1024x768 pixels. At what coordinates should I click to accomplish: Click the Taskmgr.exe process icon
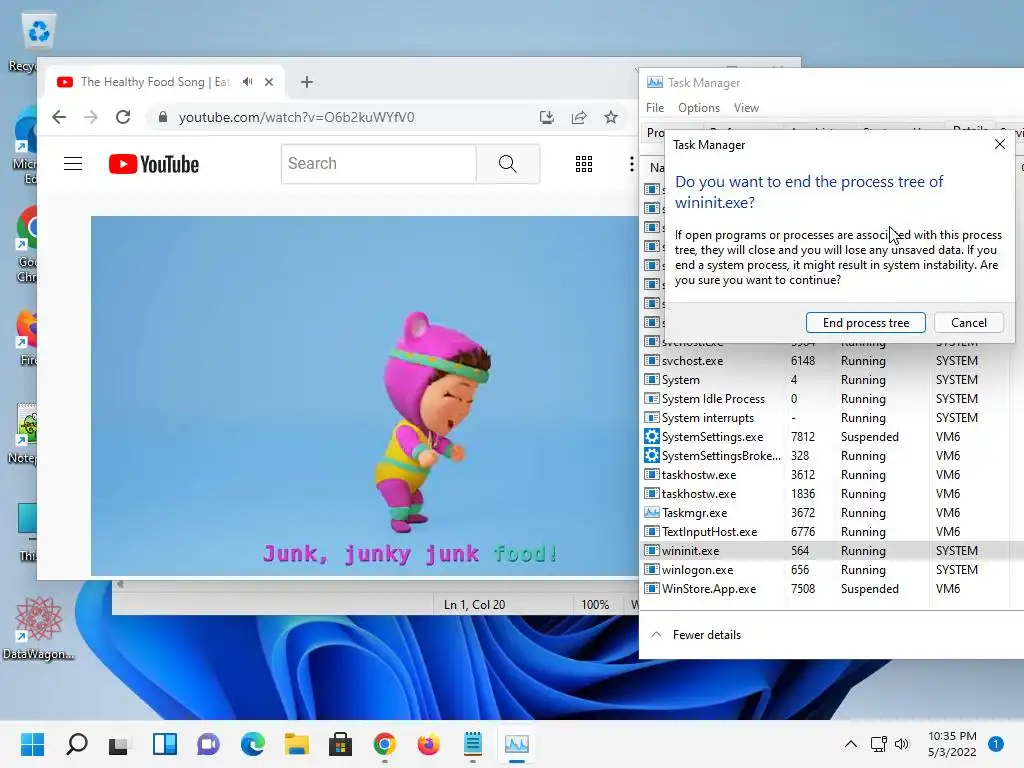[651, 513]
